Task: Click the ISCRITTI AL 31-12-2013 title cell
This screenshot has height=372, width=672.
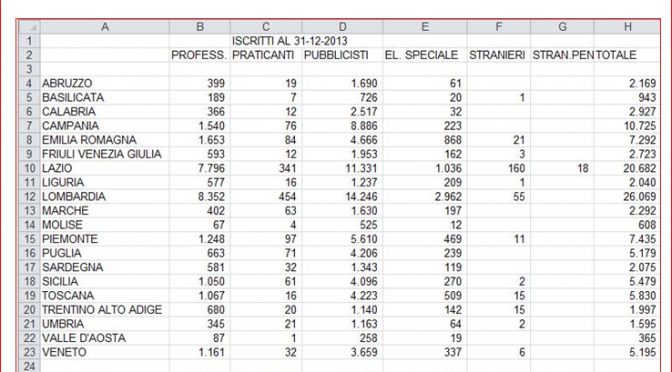Action: (x=290, y=41)
